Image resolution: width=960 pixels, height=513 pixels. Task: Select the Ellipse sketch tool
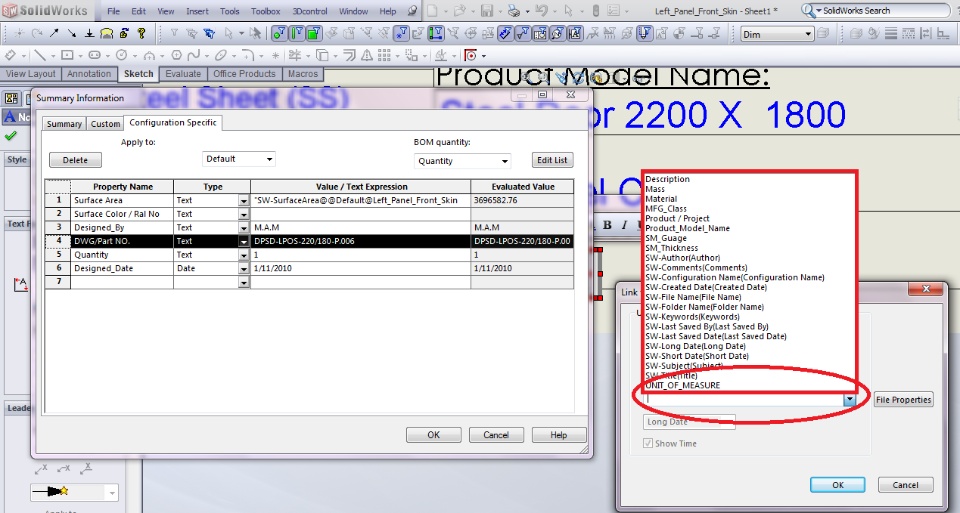point(220,55)
